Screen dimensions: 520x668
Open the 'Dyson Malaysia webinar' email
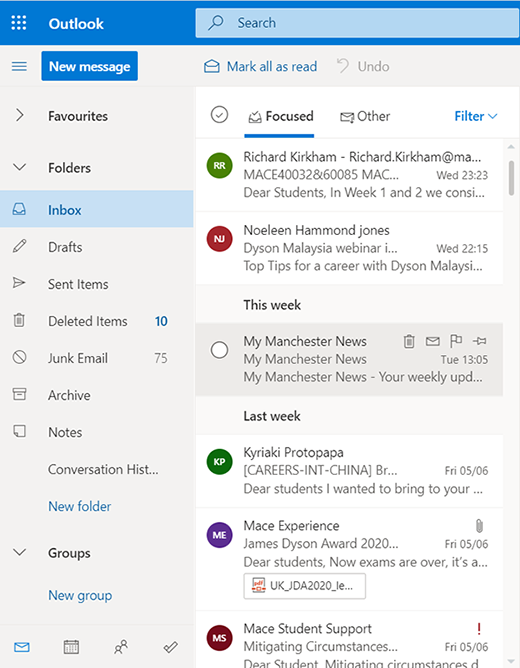point(349,248)
